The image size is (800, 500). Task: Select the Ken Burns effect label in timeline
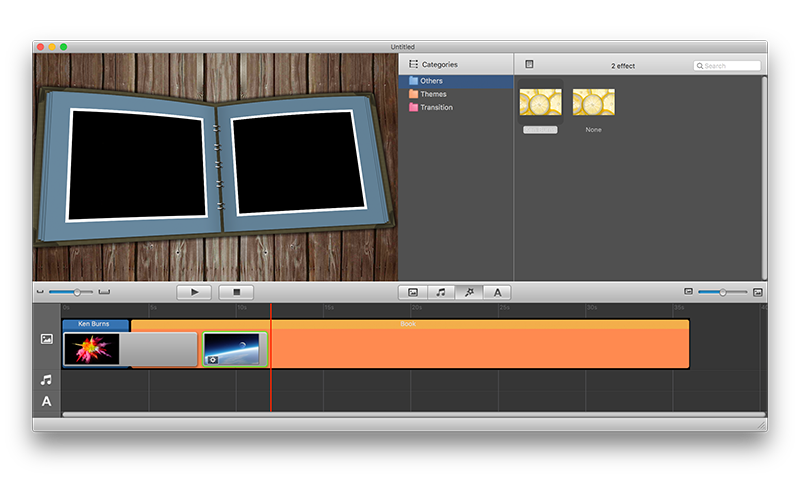pos(96,324)
